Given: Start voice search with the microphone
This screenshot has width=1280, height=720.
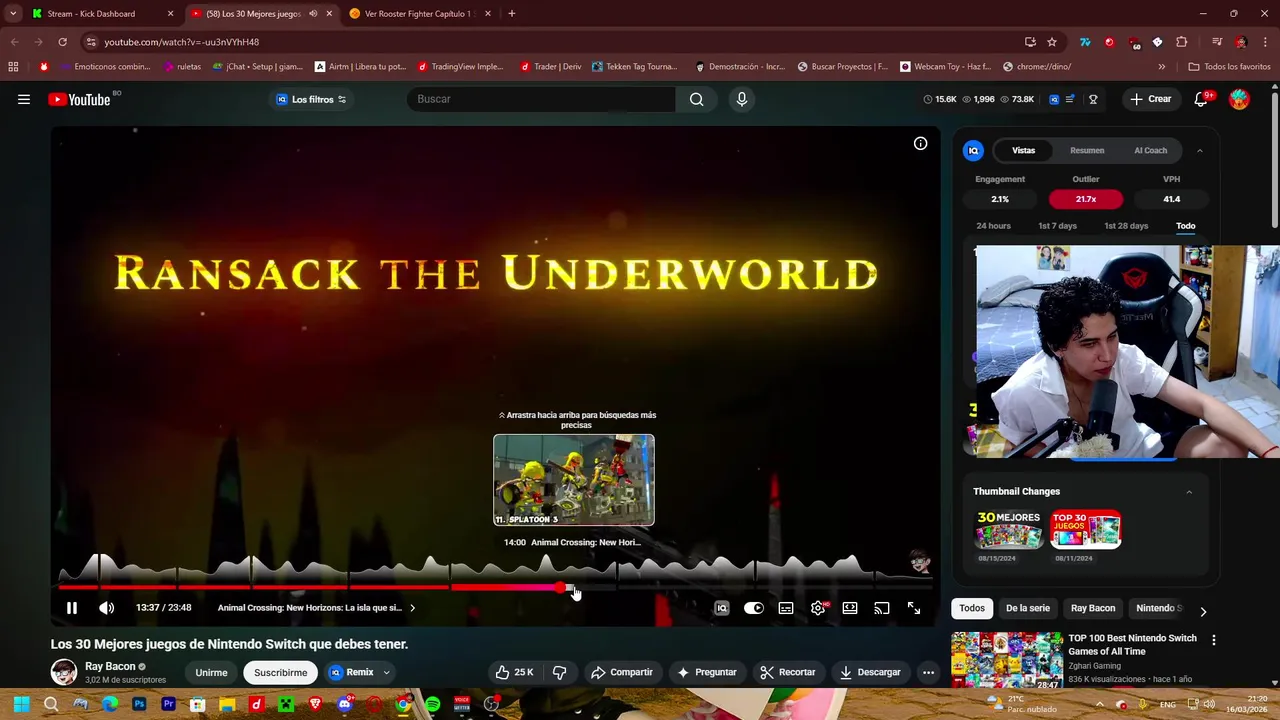Looking at the screenshot, I should (742, 99).
